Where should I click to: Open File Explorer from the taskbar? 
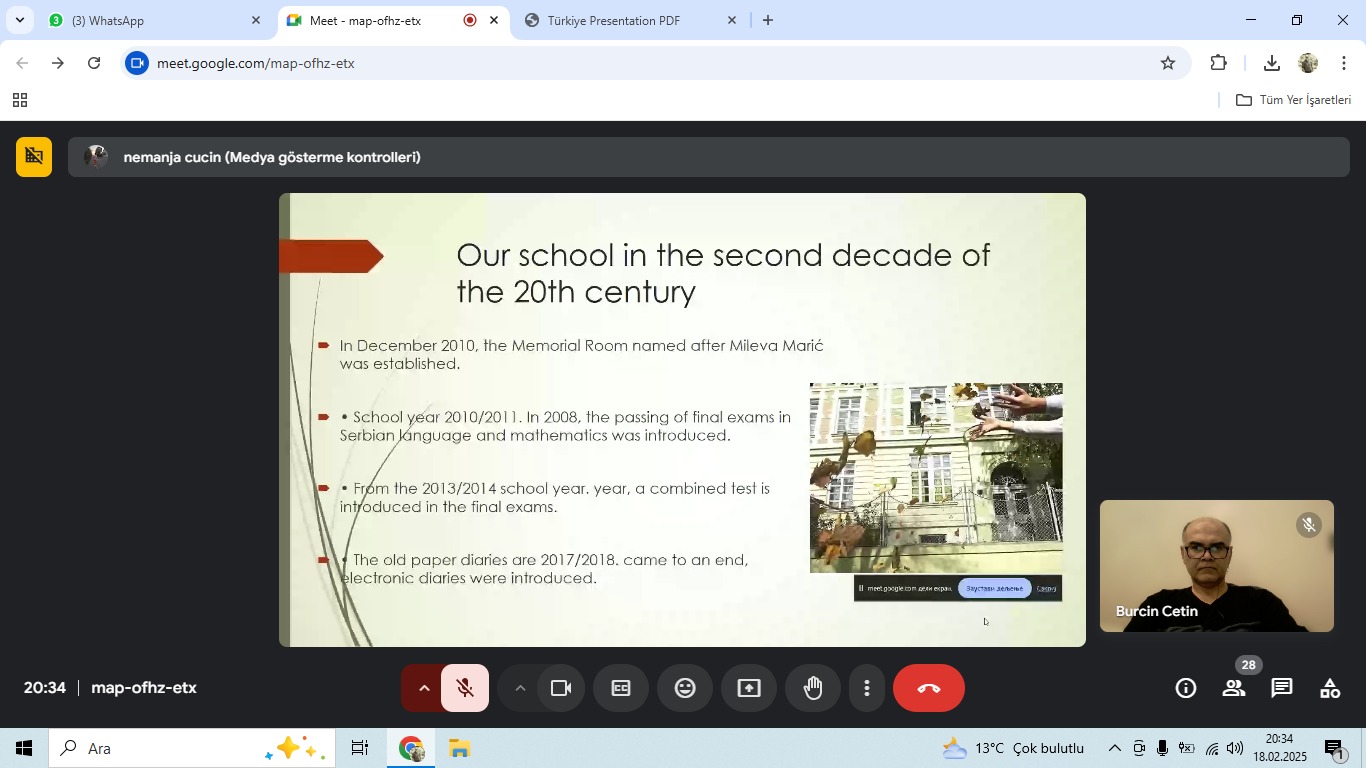459,749
